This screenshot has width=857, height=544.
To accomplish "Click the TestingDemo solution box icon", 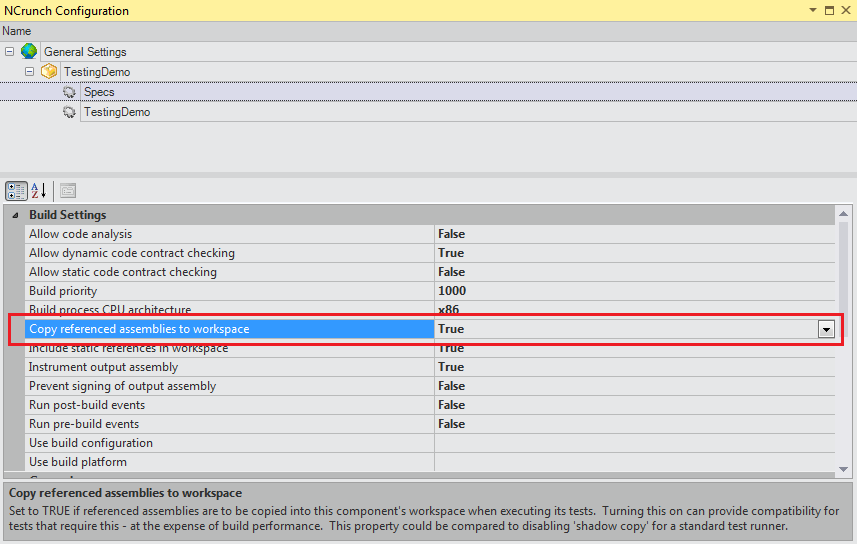I will tap(49, 72).
